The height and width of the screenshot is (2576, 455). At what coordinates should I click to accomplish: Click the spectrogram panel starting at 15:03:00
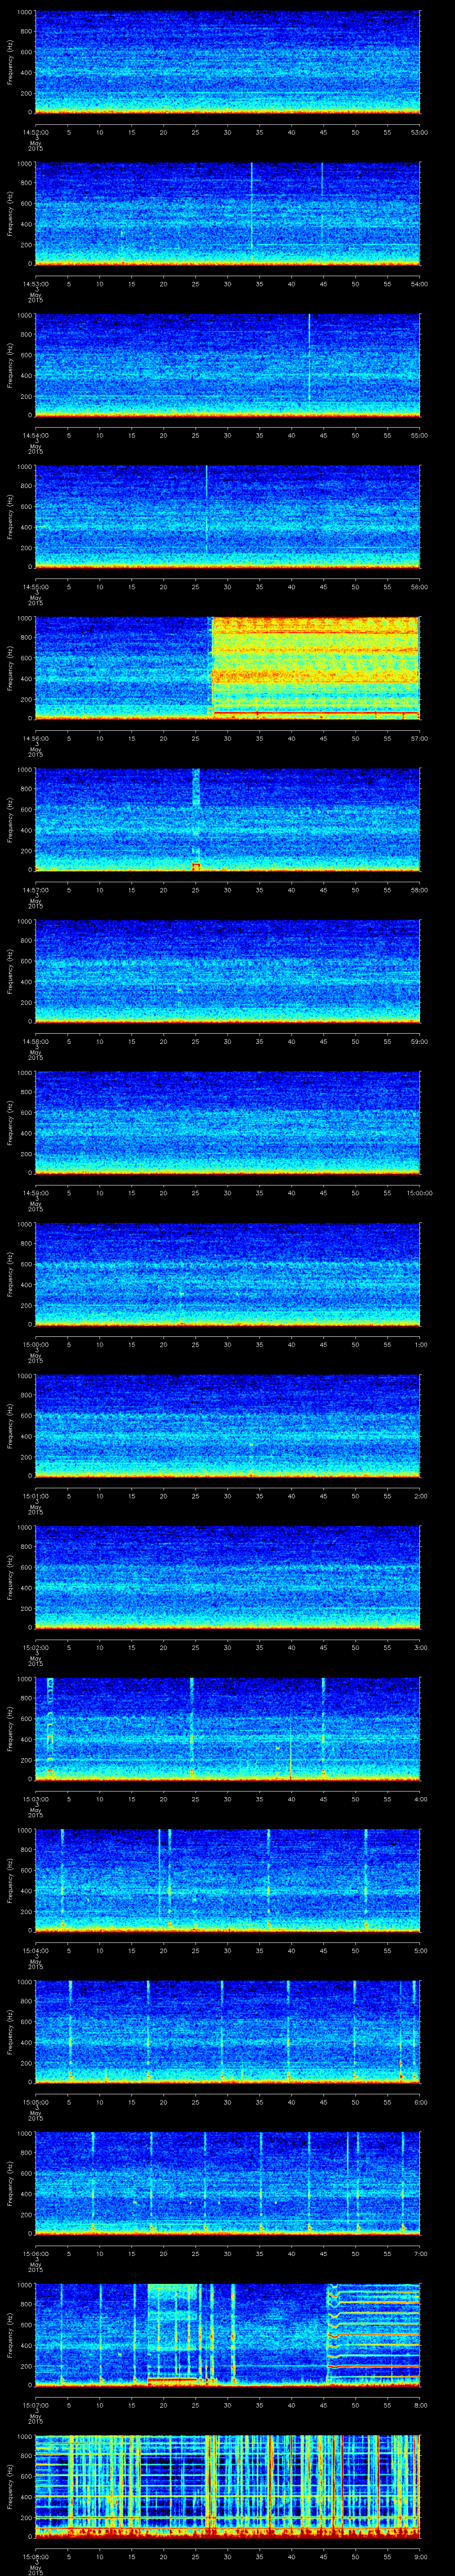point(228,1728)
